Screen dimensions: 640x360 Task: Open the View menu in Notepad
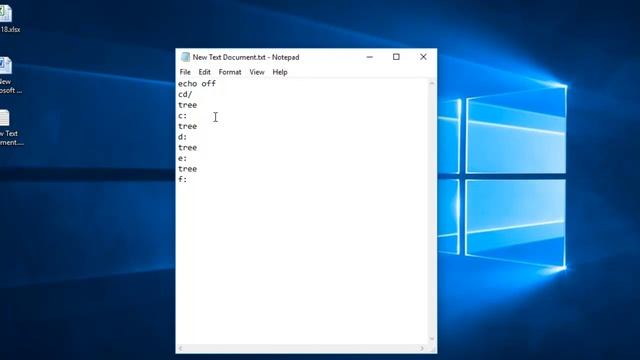click(x=257, y=72)
